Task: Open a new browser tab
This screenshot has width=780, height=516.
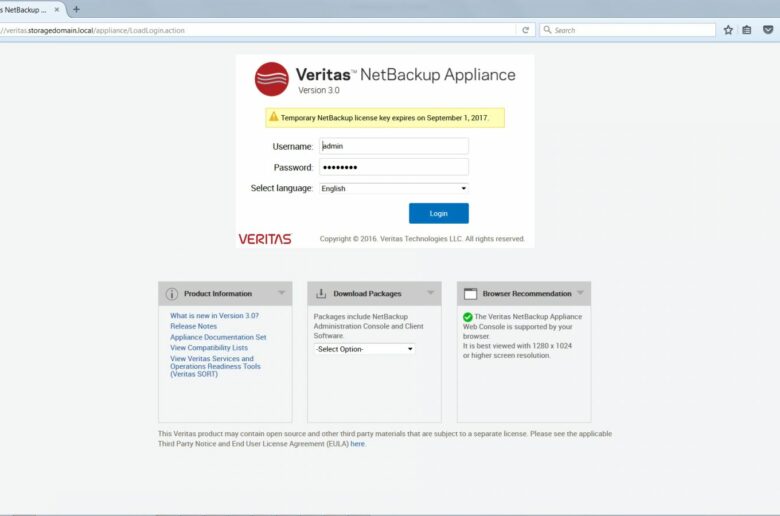Action: (76, 9)
